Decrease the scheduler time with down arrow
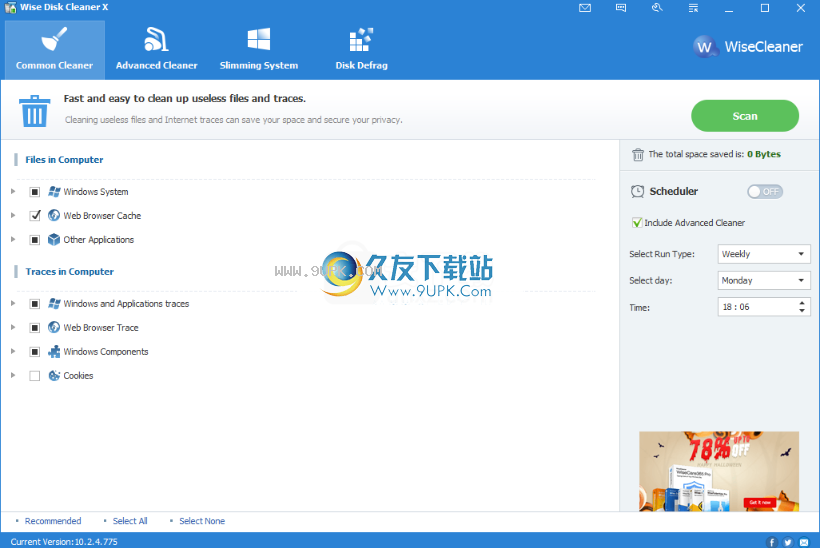 (x=802, y=311)
